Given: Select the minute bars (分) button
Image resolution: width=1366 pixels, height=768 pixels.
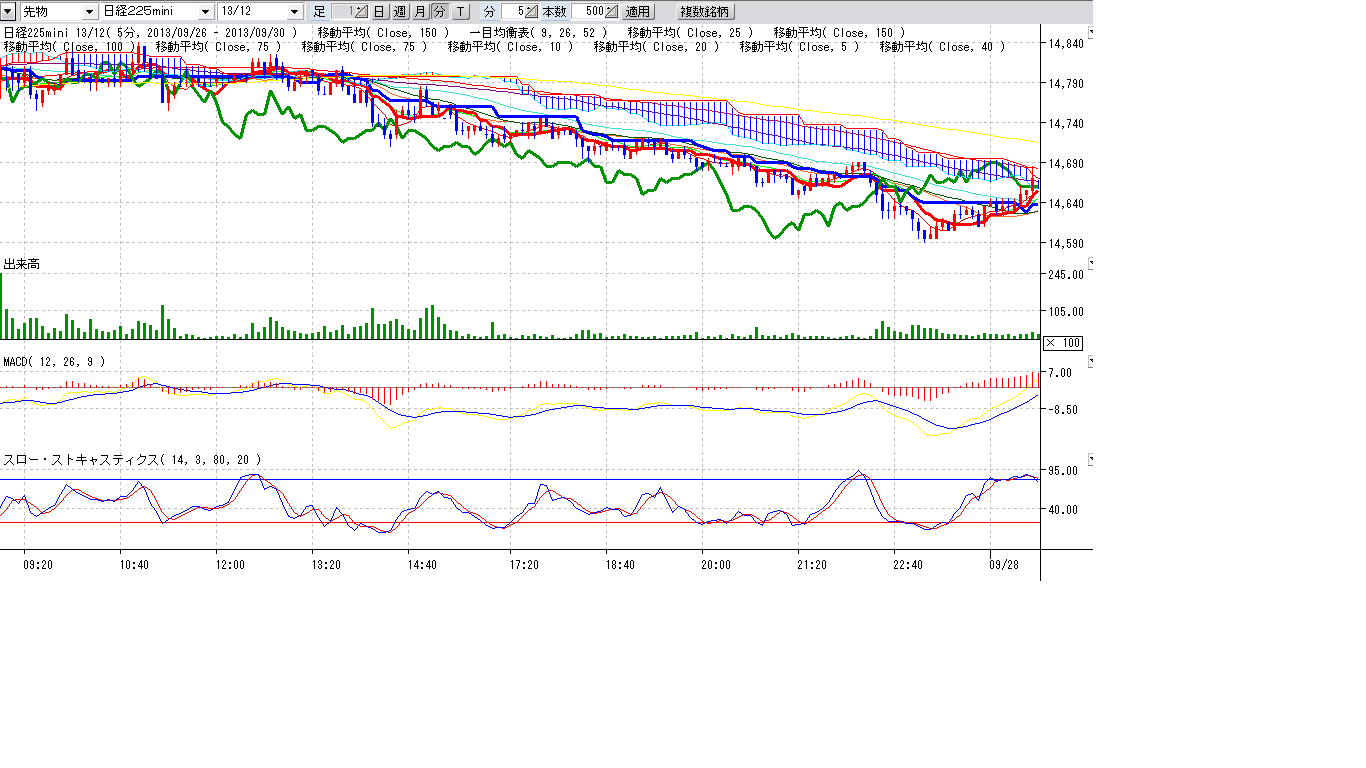Looking at the screenshot, I should 439,12.
